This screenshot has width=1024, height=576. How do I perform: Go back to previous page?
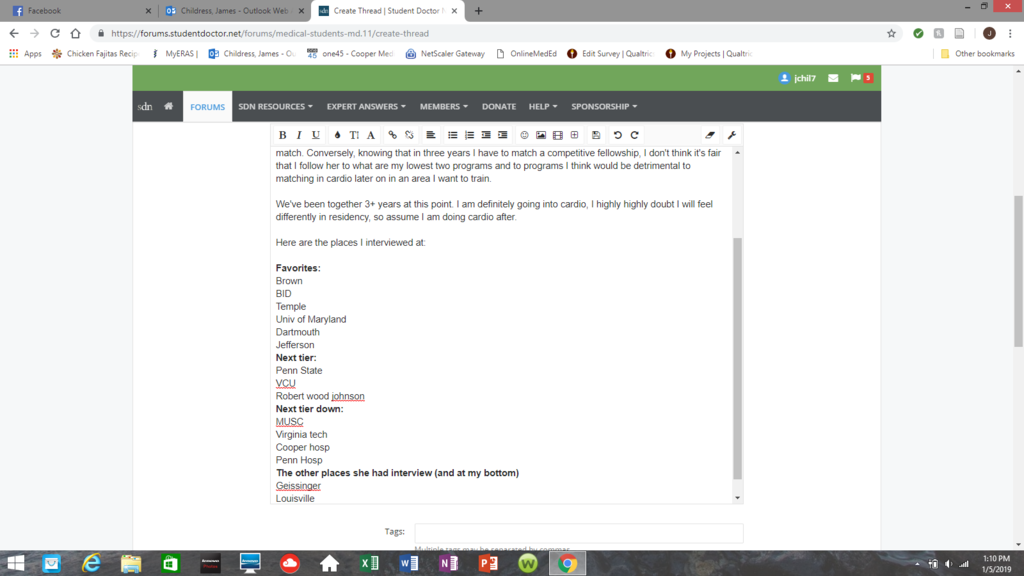click(x=14, y=33)
